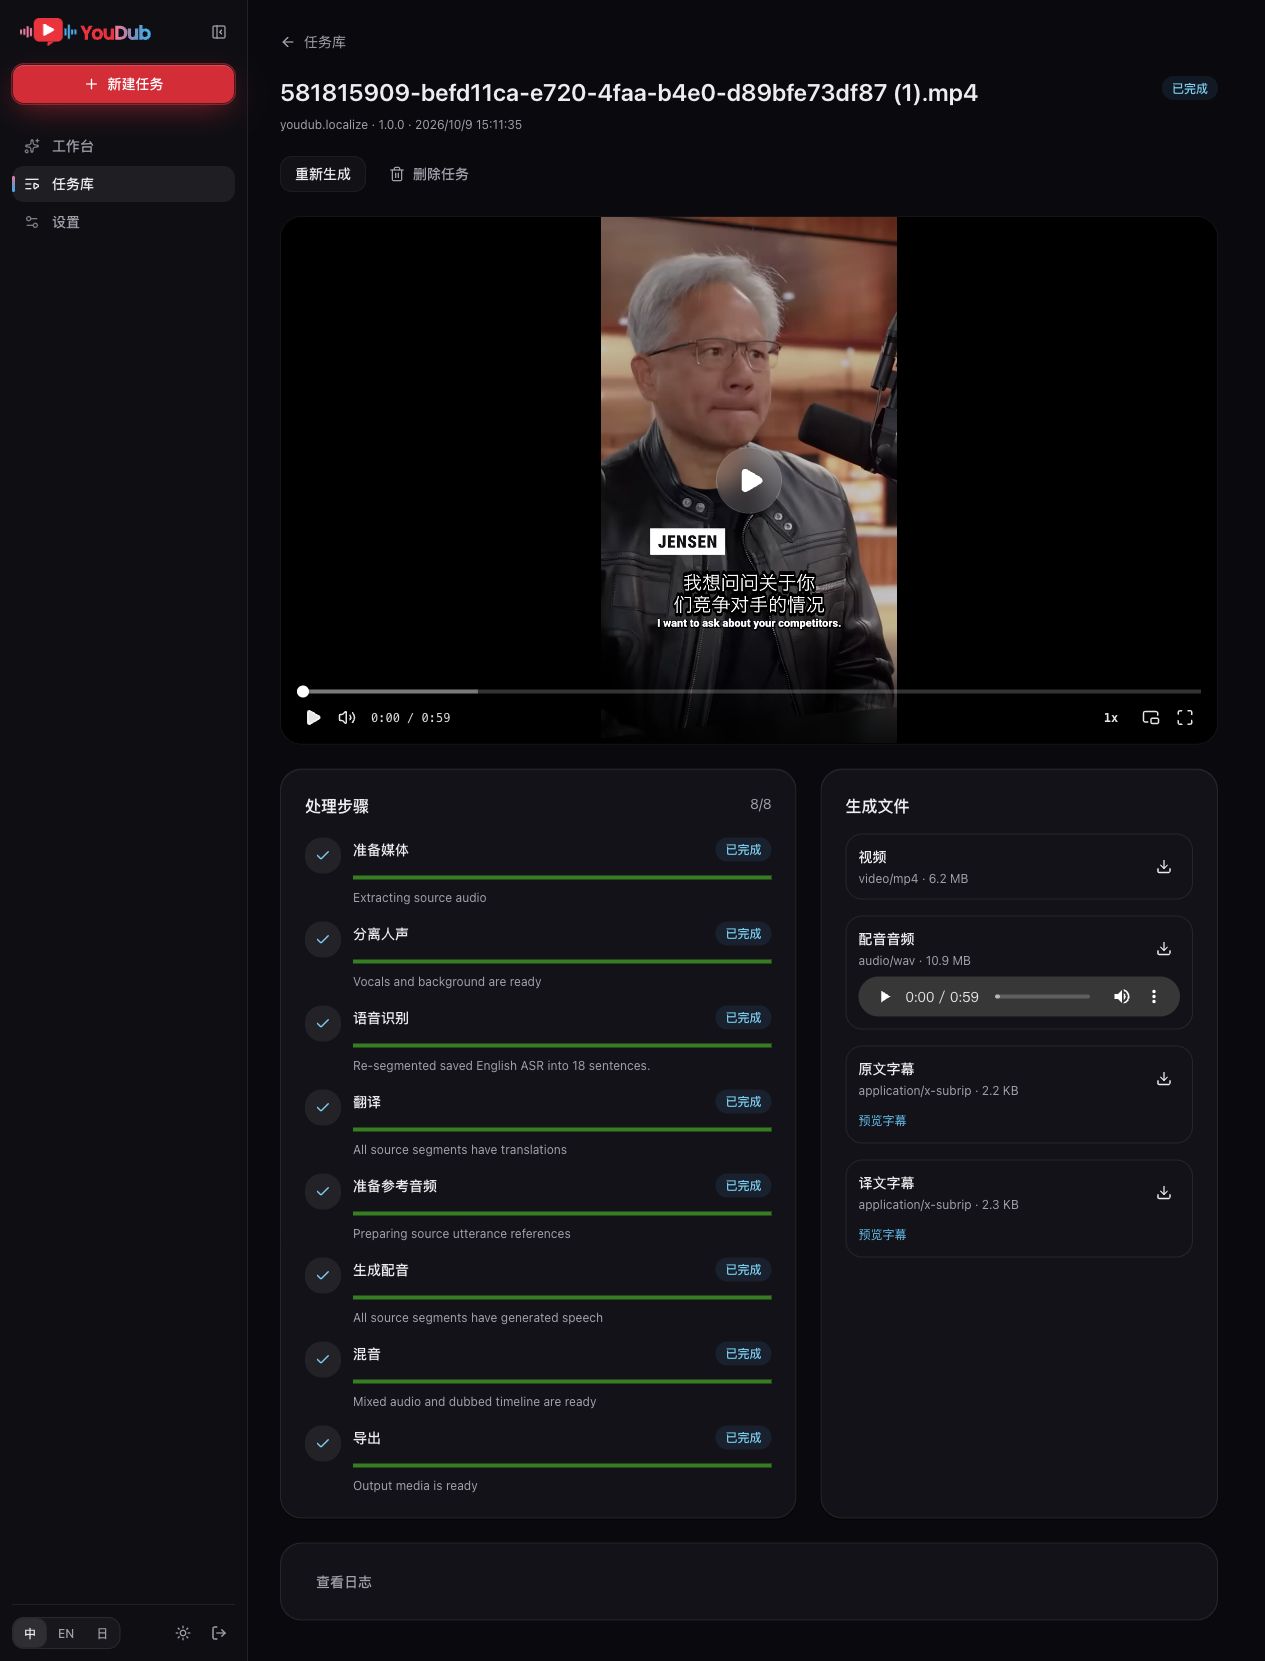This screenshot has width=1265, height=1661.
Task: Create a new task with 新建任务
Action: tap(123, 84)
